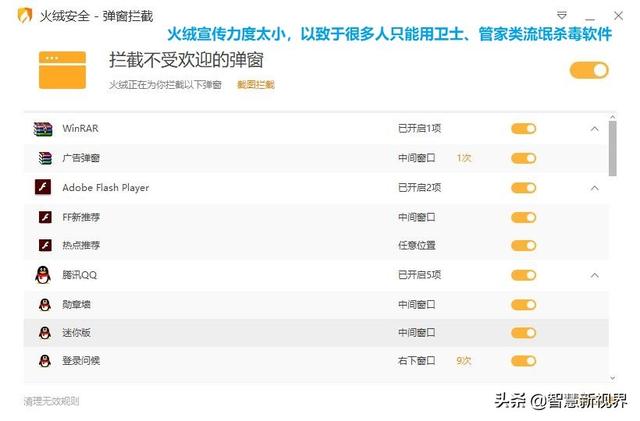Click the scrollbar down arrow
The height and width of the screenshot is (421, 640).
click(x=612, y=379)
